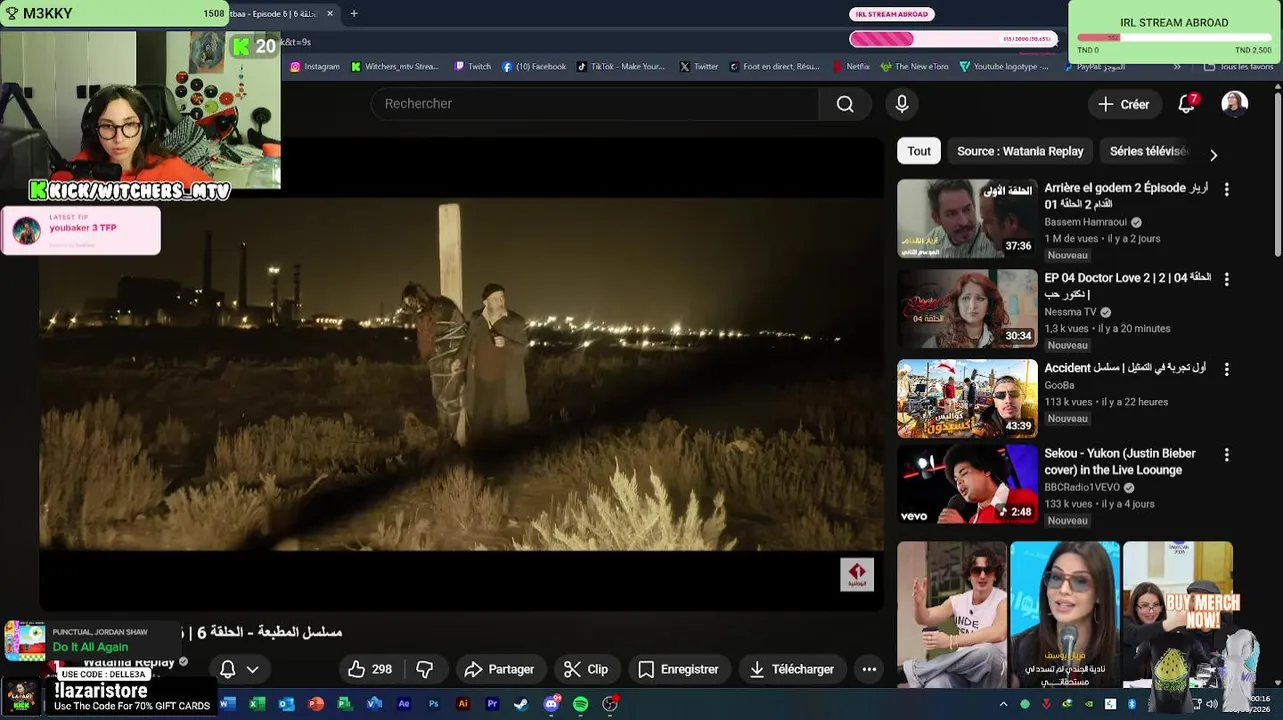Click the taskbar volume speaker icon
The image size is (1283, 720).
coord(1211,704)
